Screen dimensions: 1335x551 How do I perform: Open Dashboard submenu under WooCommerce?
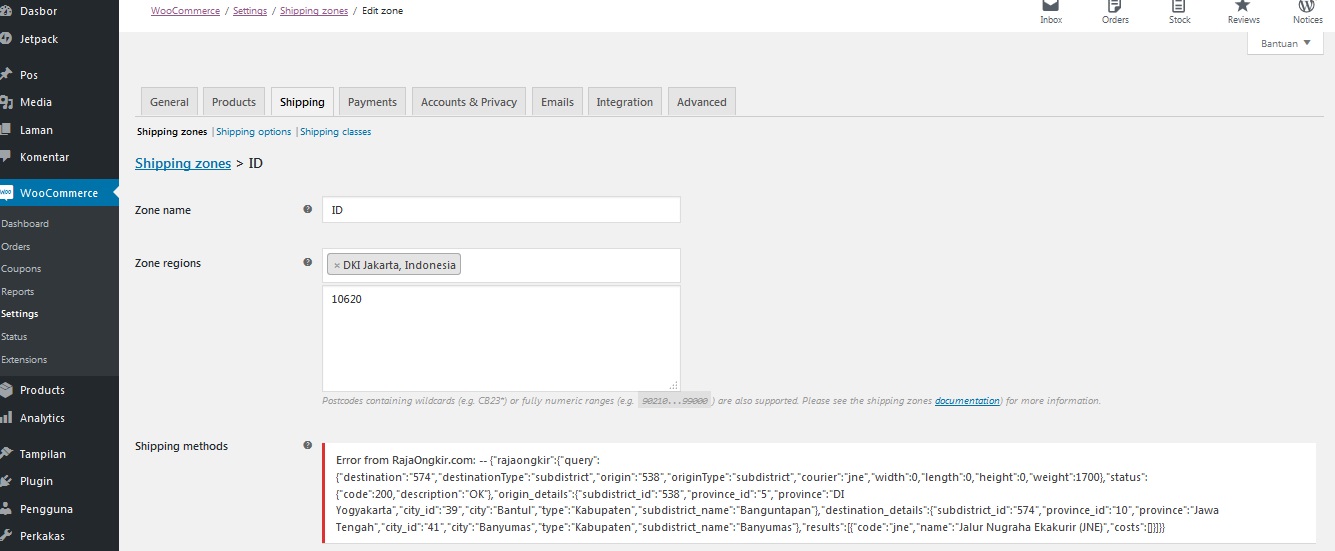[x=25, y=224]
